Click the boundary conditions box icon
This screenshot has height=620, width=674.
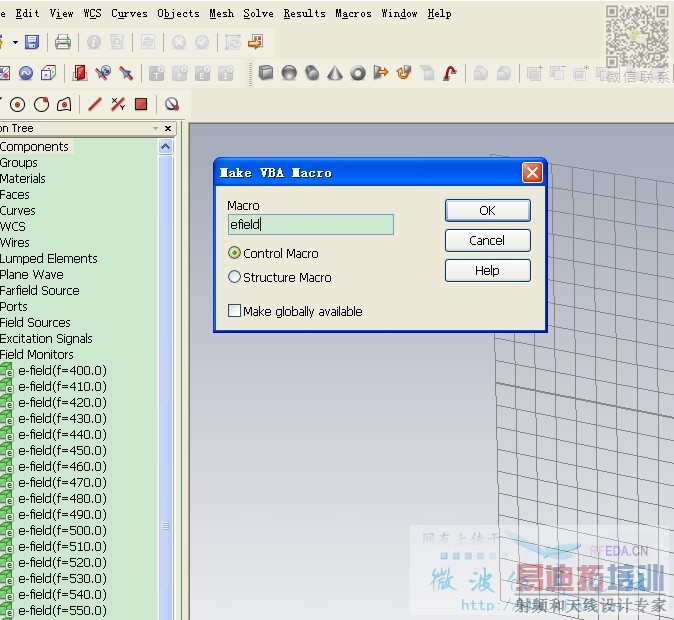pos(49,73)
